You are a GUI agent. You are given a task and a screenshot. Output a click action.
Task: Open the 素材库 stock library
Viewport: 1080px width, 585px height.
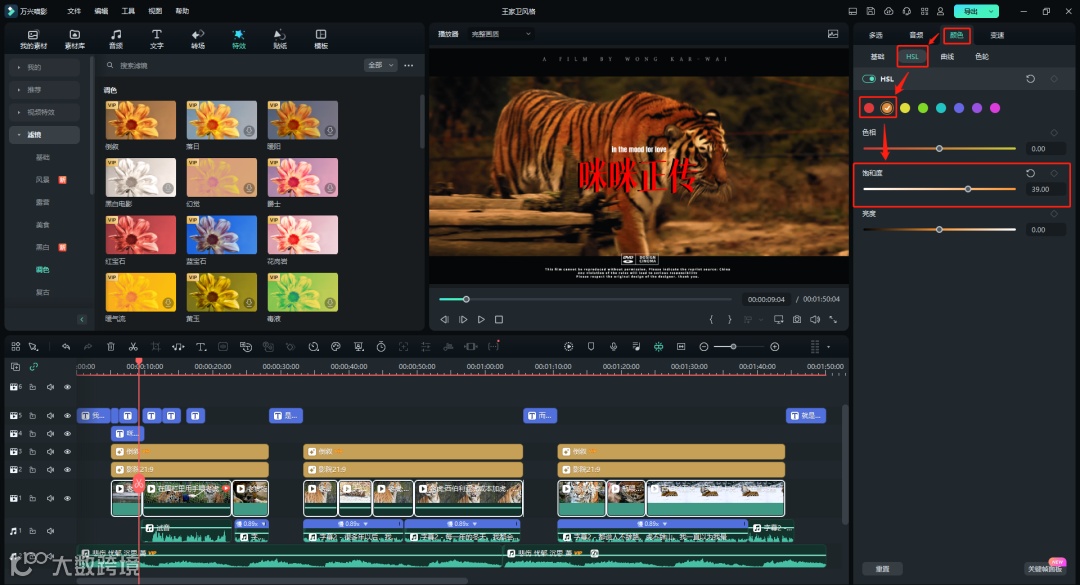click(74, 39)
